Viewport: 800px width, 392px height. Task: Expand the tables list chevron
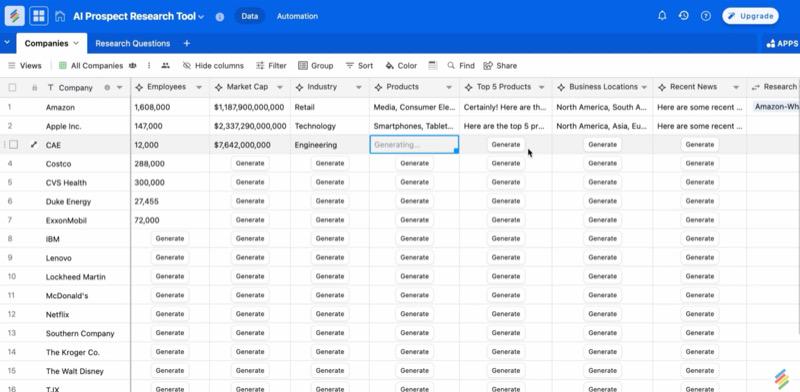[7, 43]
